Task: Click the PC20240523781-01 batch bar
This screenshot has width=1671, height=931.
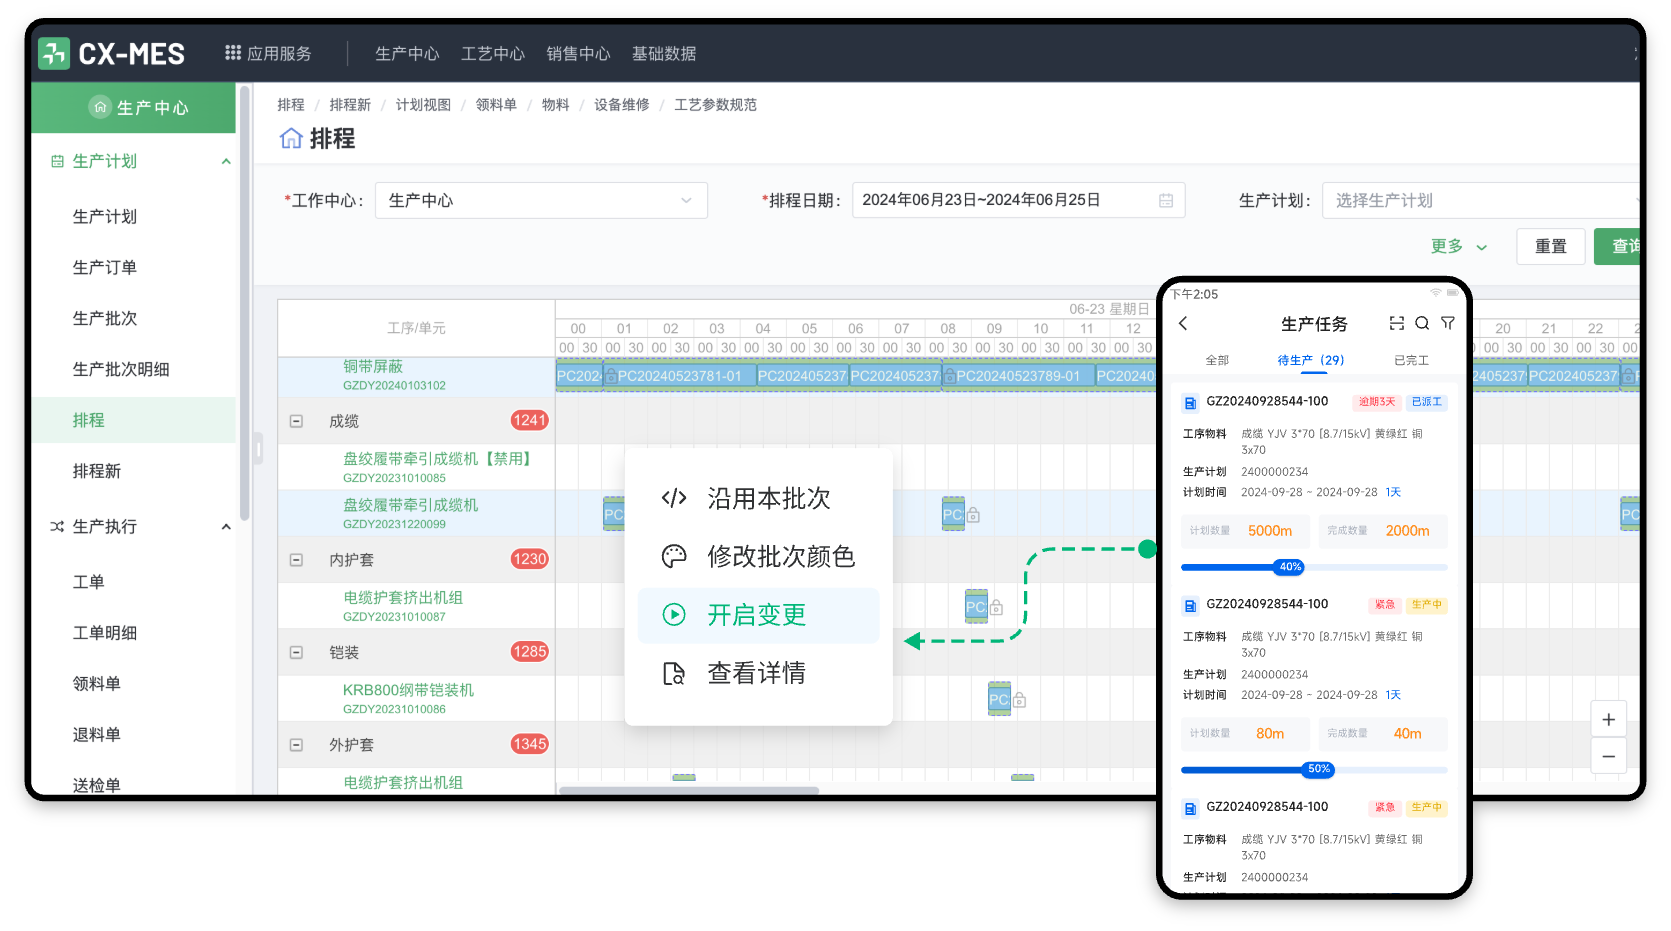Action: pyautogui.click(x=679, y=376)
